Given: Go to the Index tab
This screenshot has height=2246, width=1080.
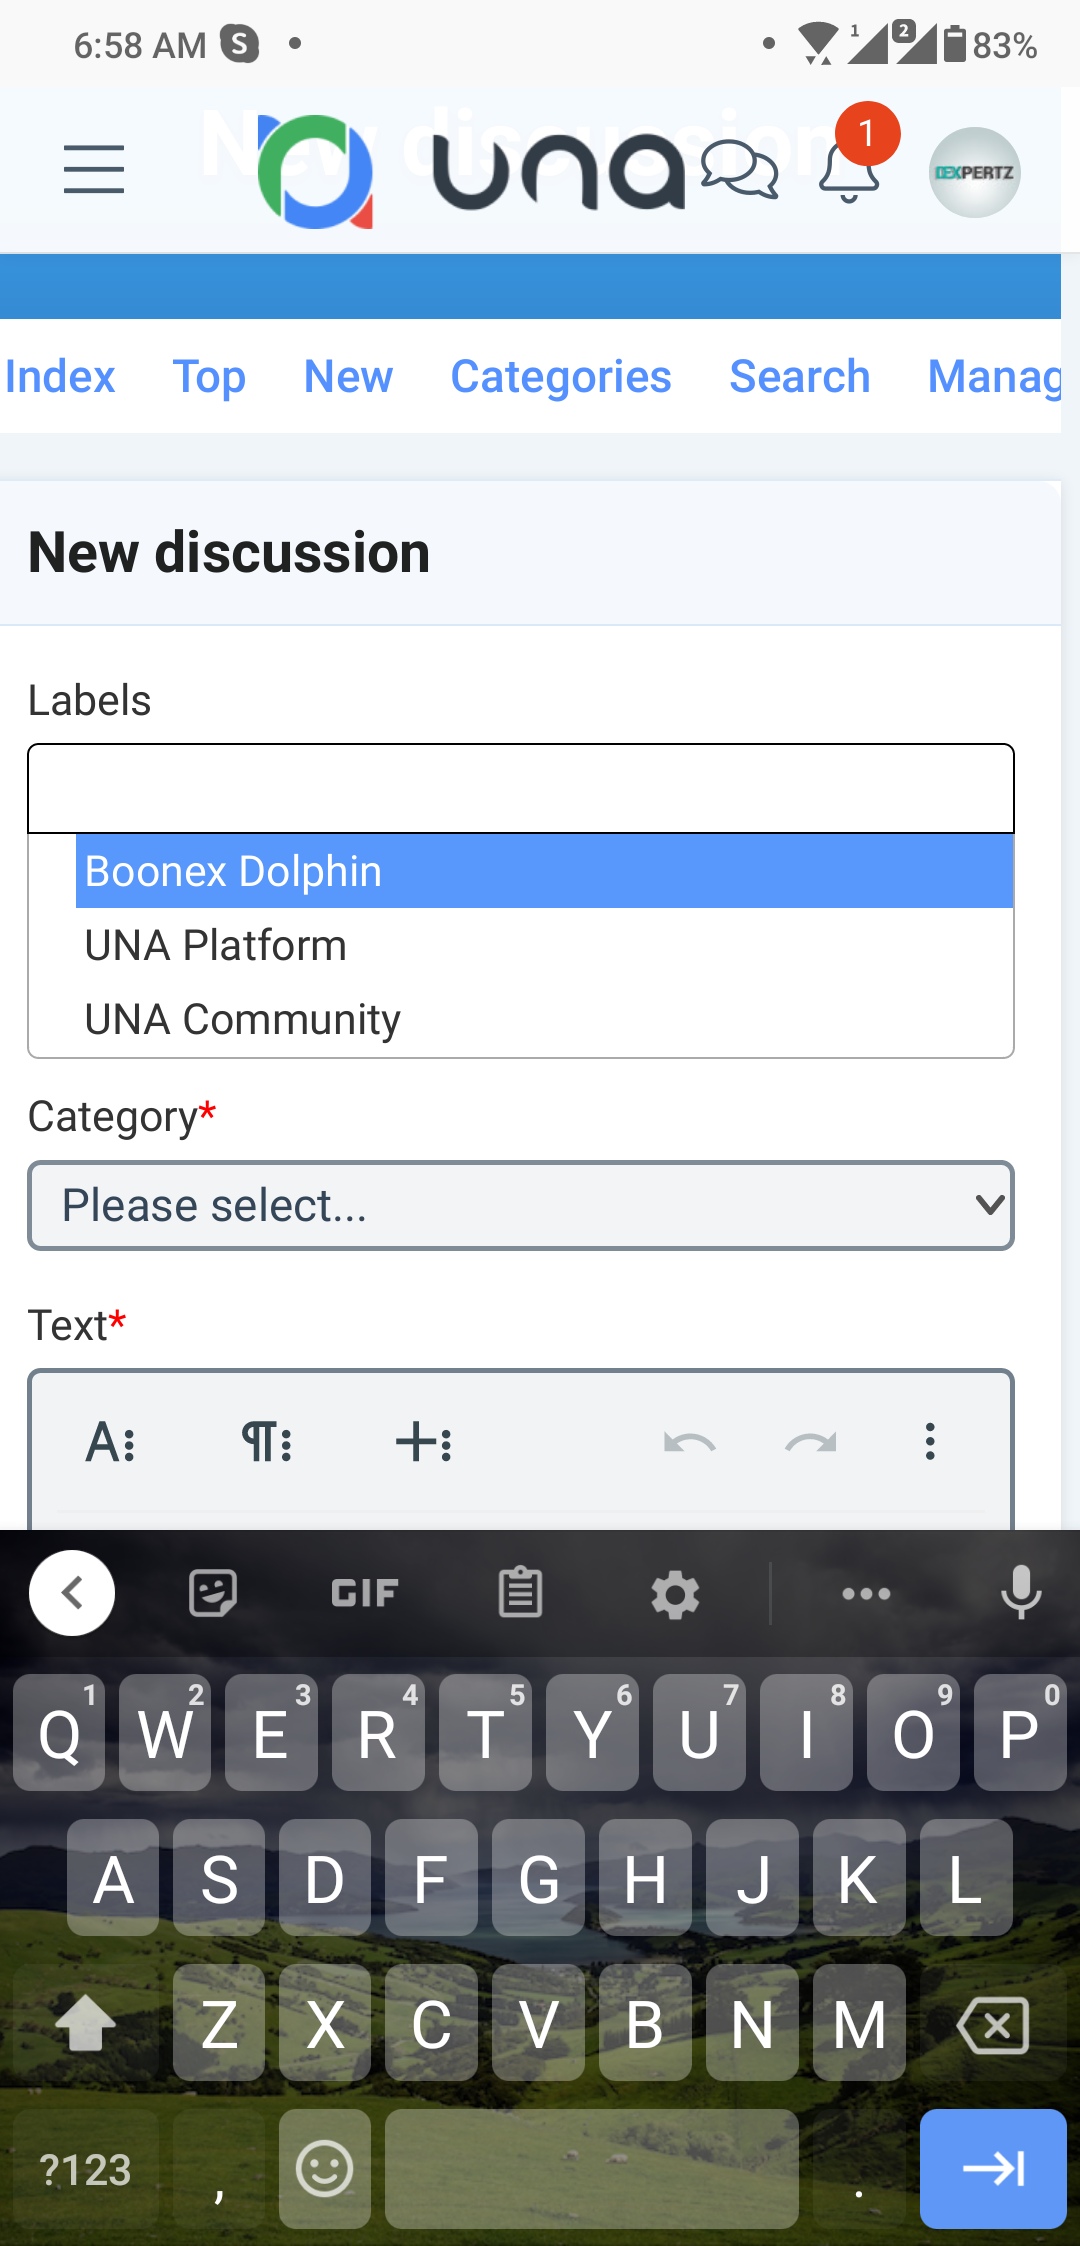Looking at the screenshot, I should [60, 377].
